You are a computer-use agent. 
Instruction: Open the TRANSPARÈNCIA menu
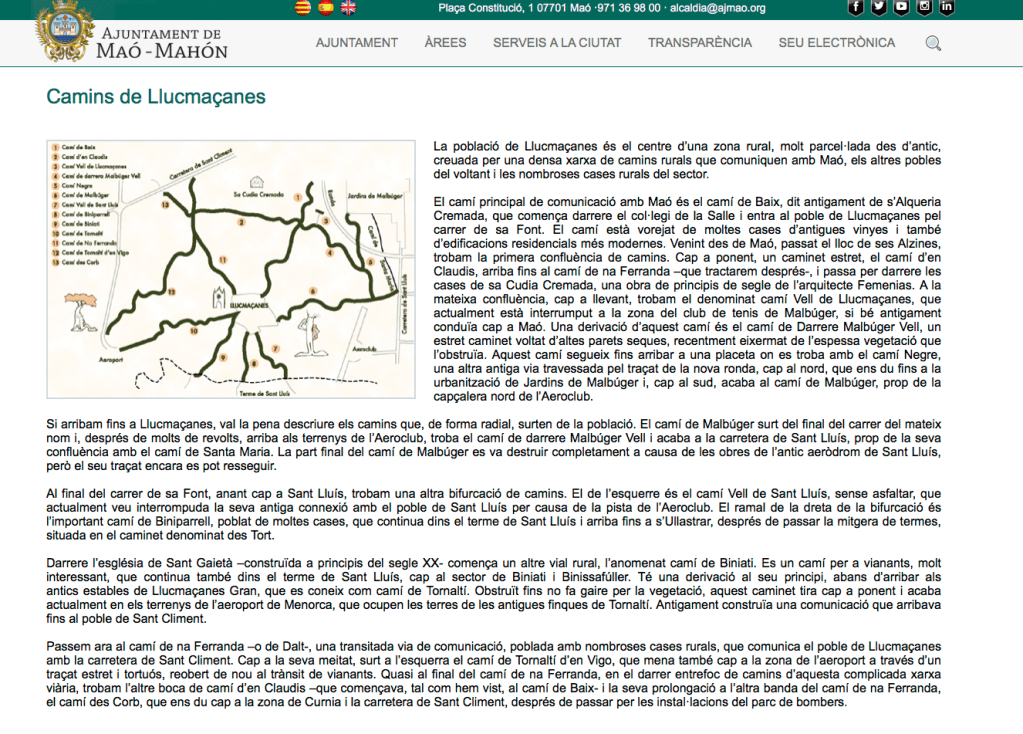pos(699,43)
